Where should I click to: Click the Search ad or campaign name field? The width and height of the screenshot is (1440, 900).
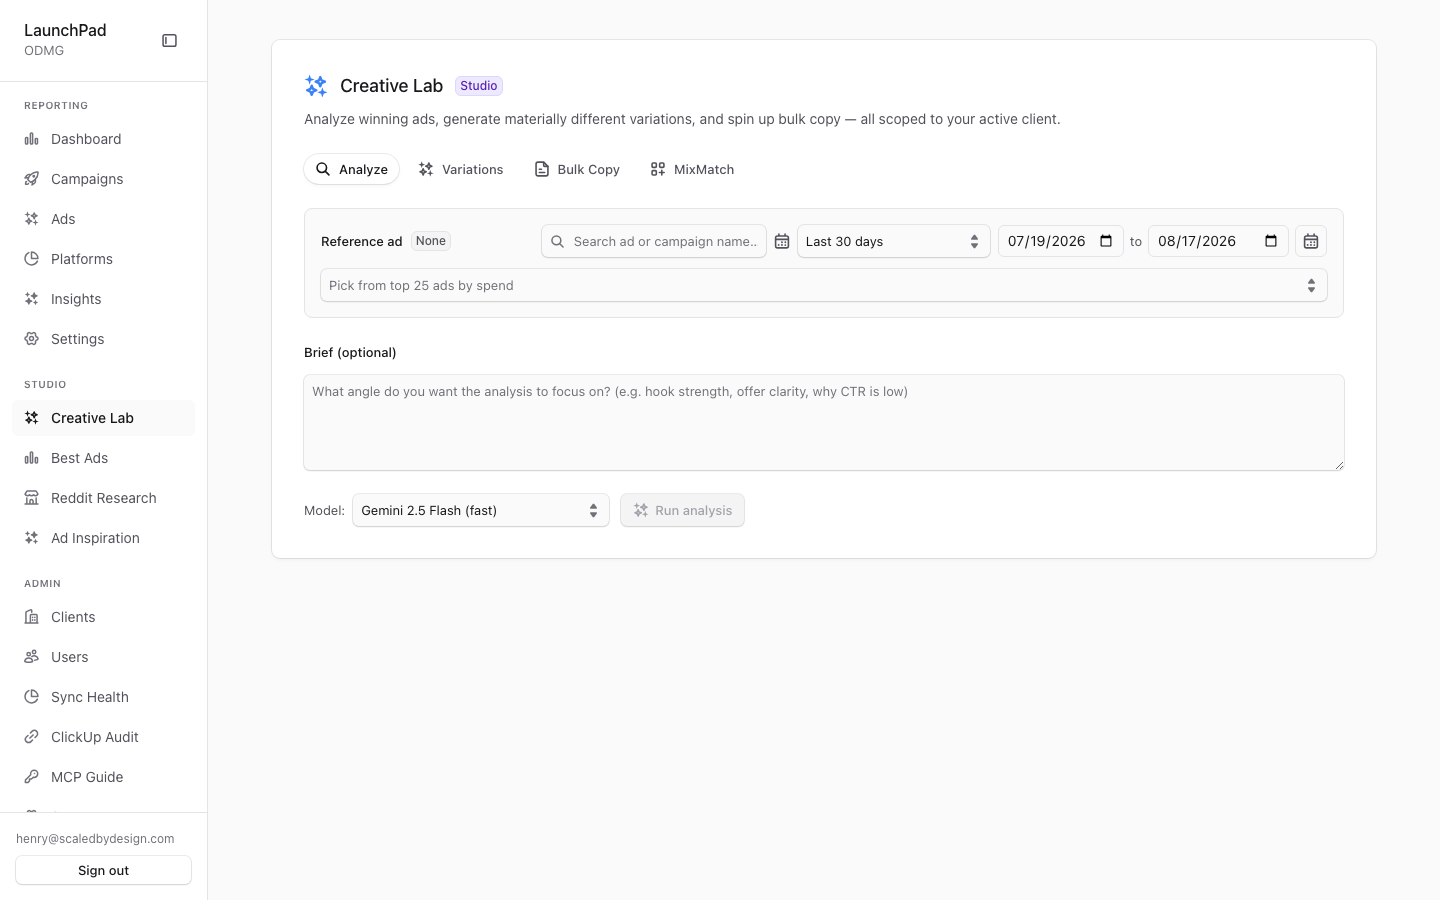click(x=654, y=241)
